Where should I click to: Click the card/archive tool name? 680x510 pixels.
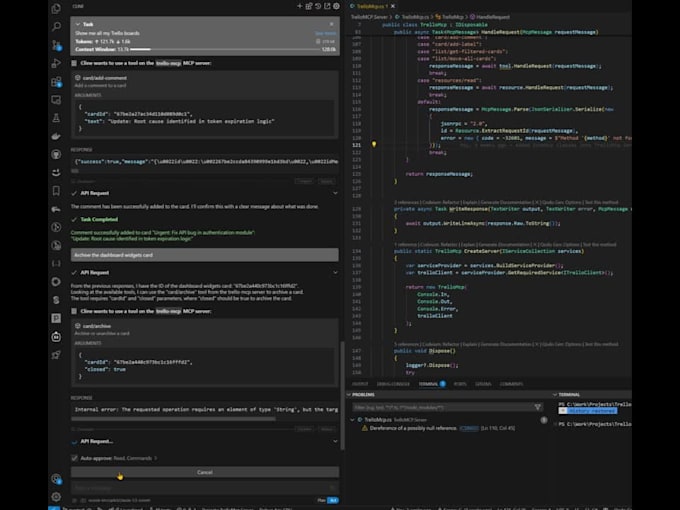tap(97, 326)
